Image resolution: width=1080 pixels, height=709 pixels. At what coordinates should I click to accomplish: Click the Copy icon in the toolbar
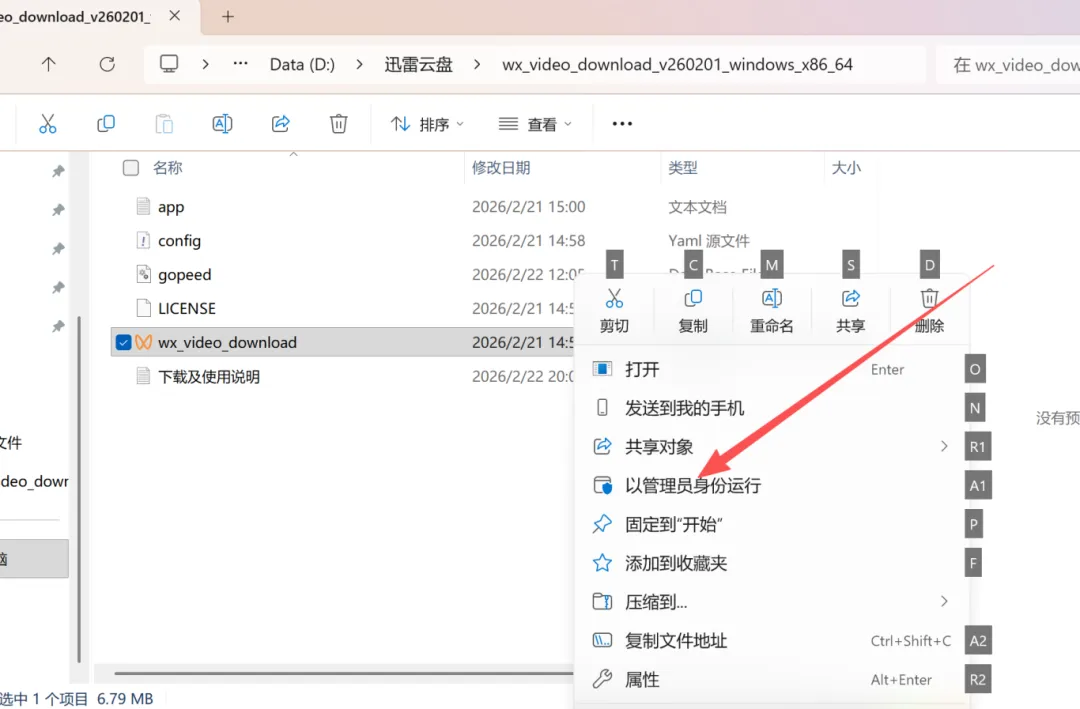[x=105, y=124]
